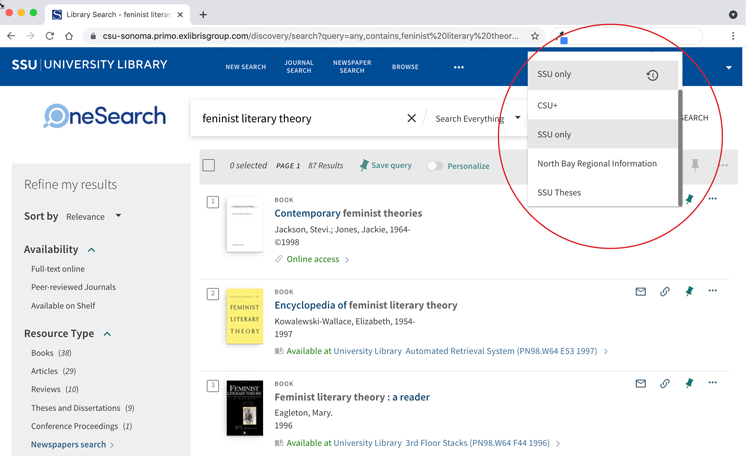
Task: Filter by Peer-reviewed Journals
Action: [73, 287]
